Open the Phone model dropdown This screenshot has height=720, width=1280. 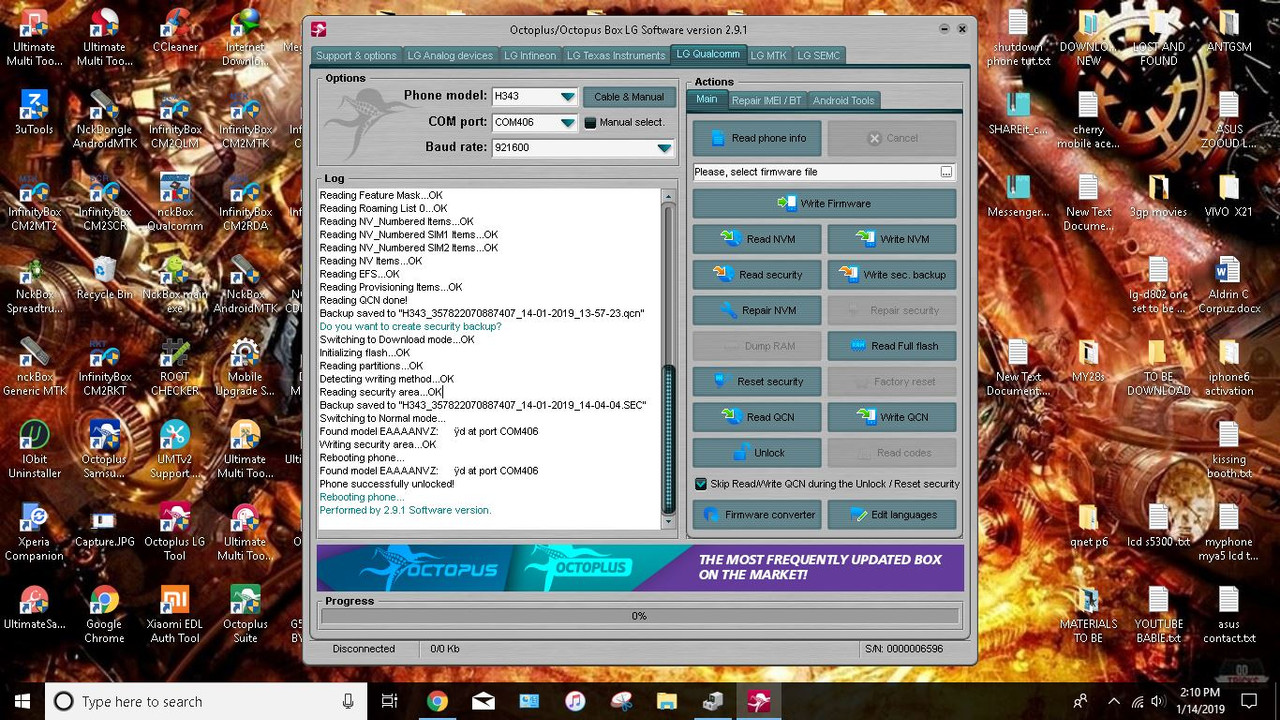pyautogui.click(x=567, y=97)
